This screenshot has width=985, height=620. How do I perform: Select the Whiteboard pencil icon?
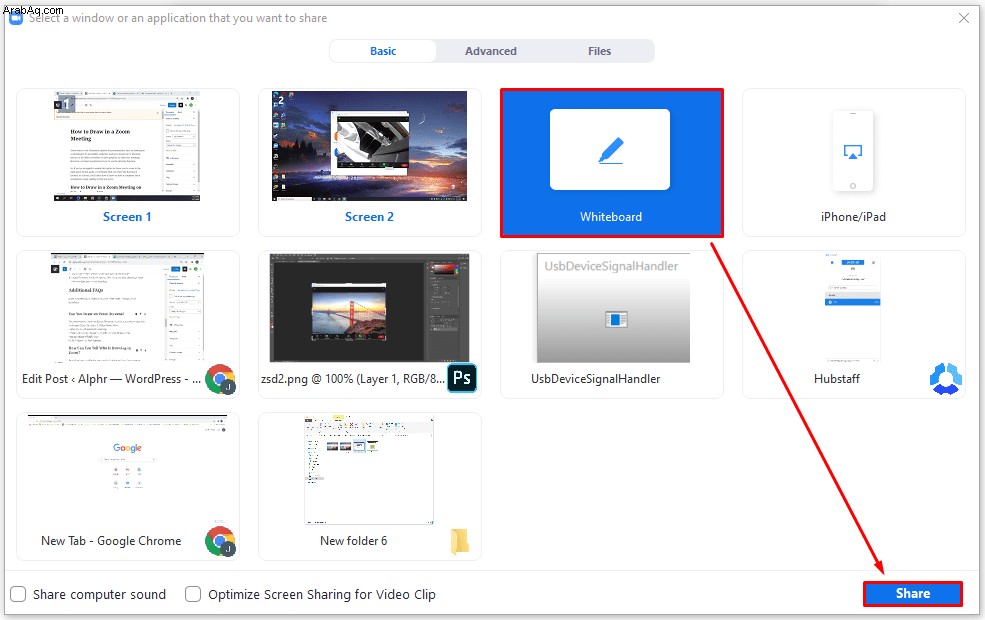611,151
